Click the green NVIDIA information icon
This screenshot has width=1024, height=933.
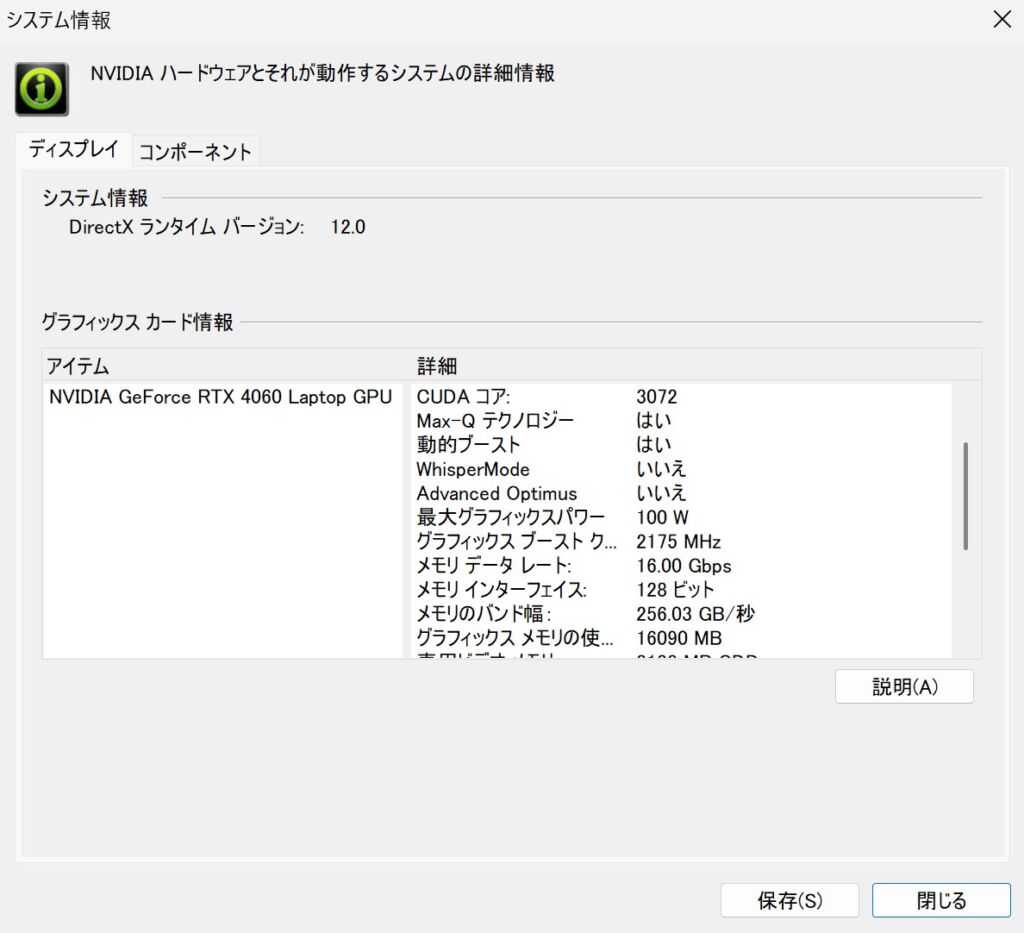[x=42, y=89]
